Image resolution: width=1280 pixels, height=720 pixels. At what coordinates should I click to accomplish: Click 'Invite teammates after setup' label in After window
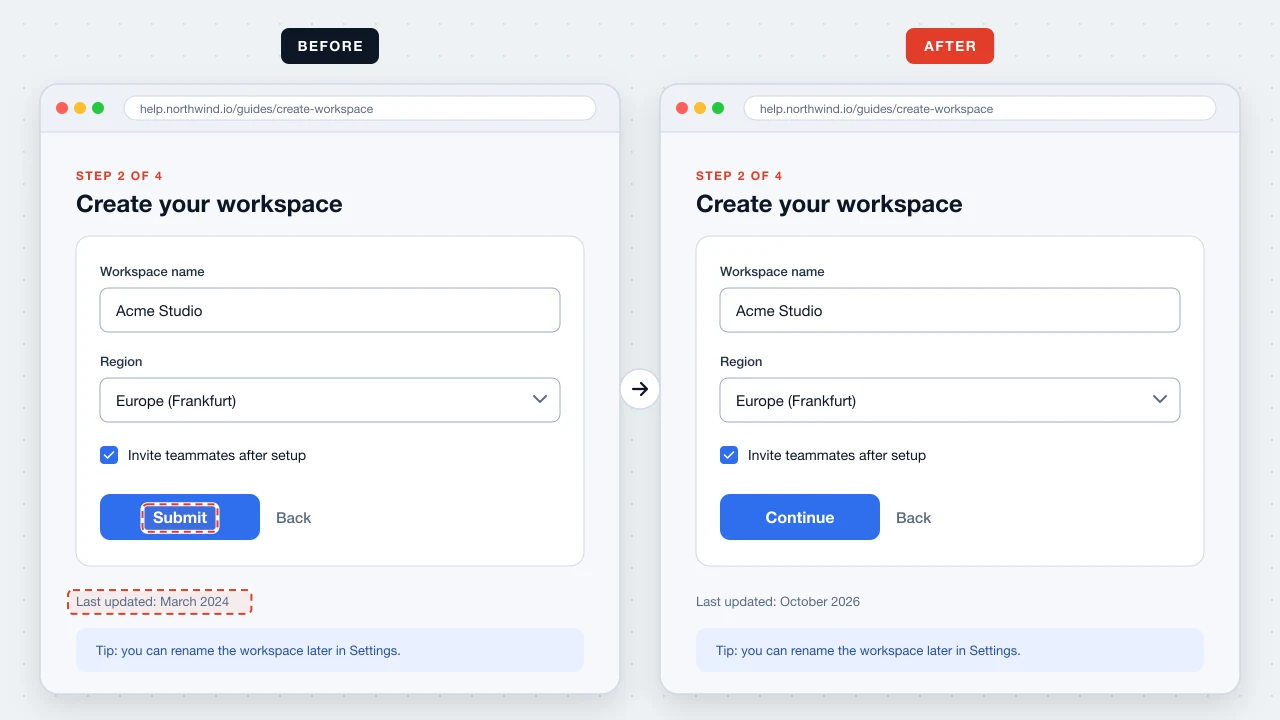point(837,455)
